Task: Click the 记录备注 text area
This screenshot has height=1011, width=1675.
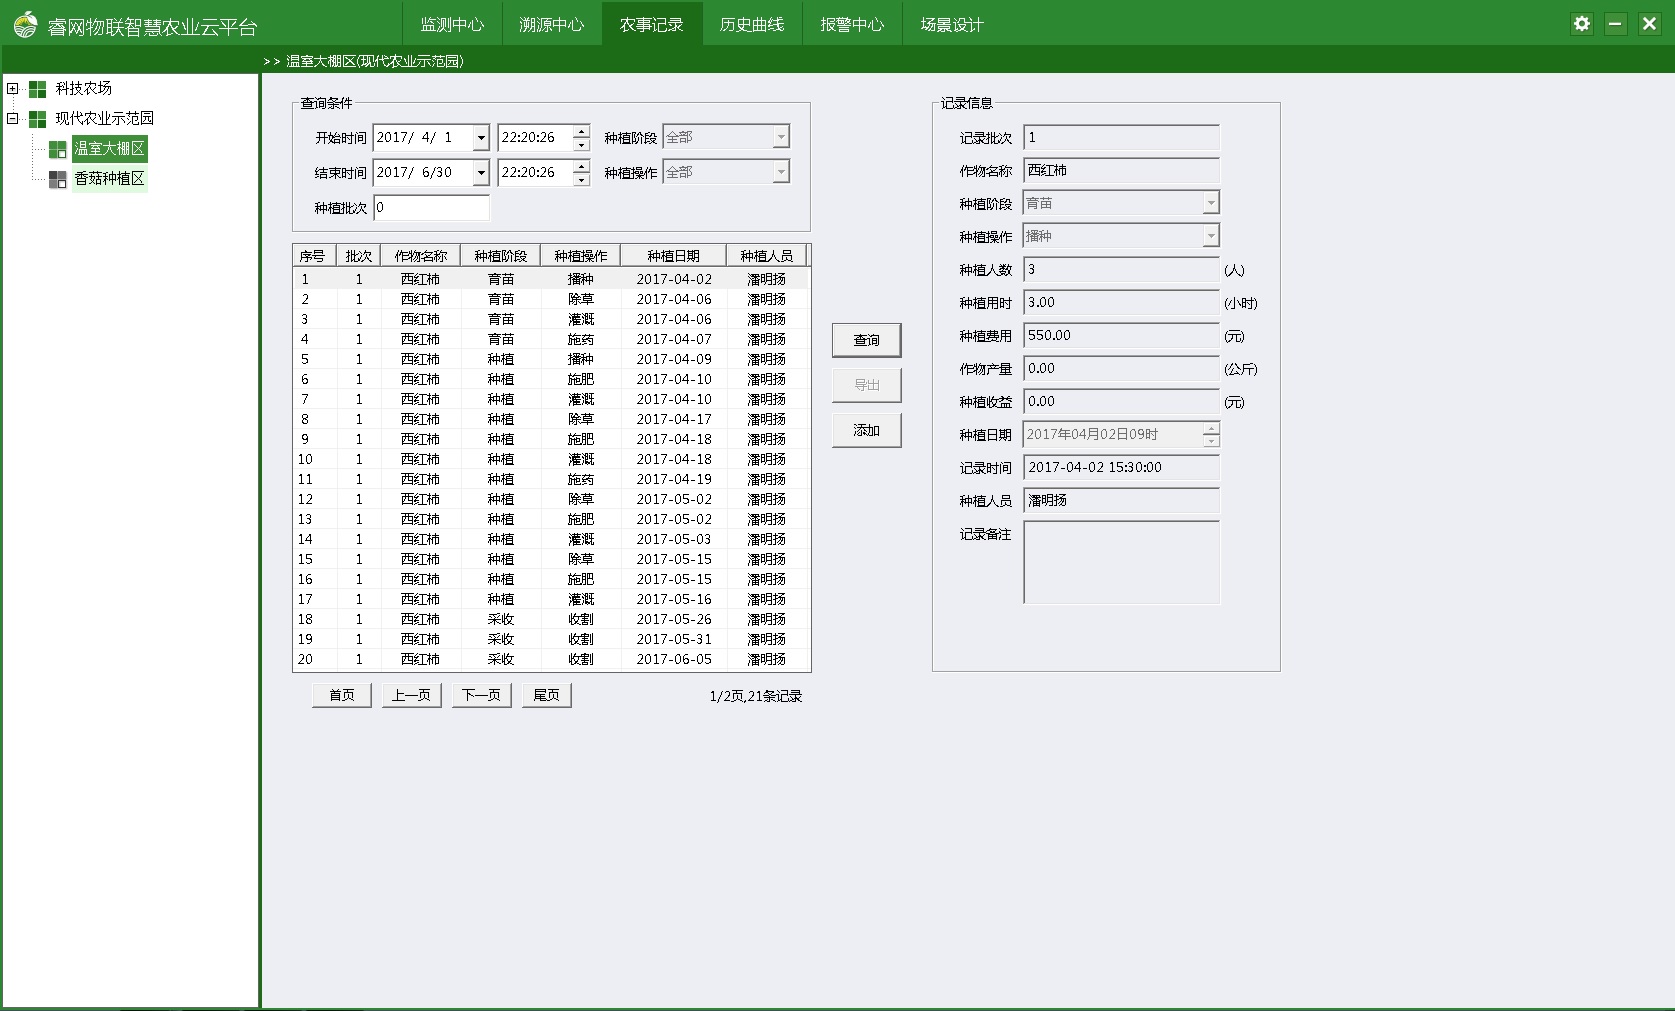Action: [1121, 562]
